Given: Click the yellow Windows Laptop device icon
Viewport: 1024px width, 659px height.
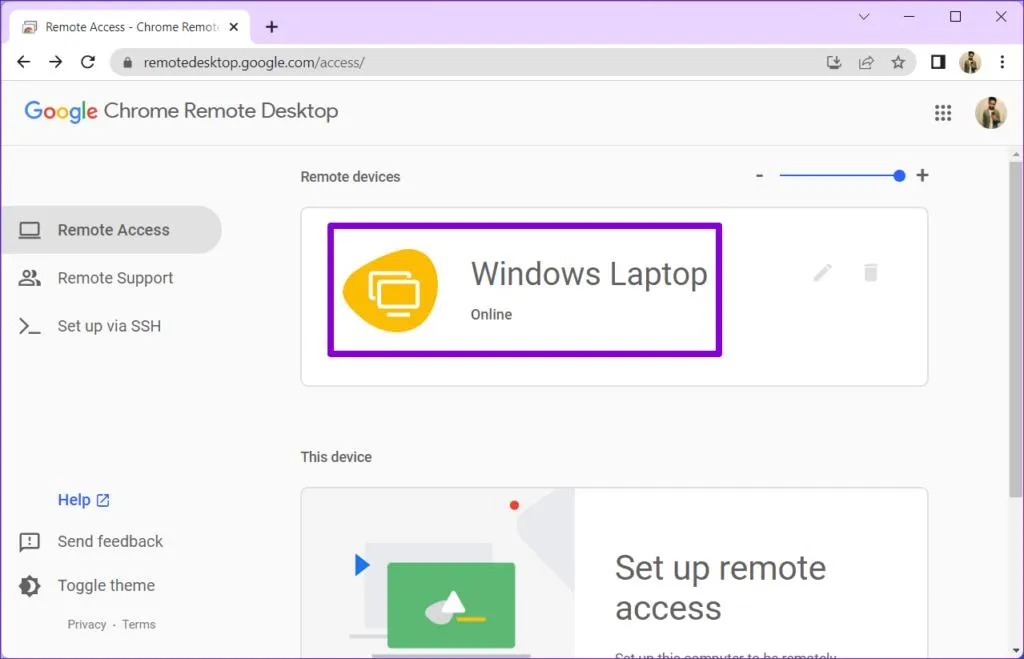Looking at the screenshot, I should pos(391,290).
